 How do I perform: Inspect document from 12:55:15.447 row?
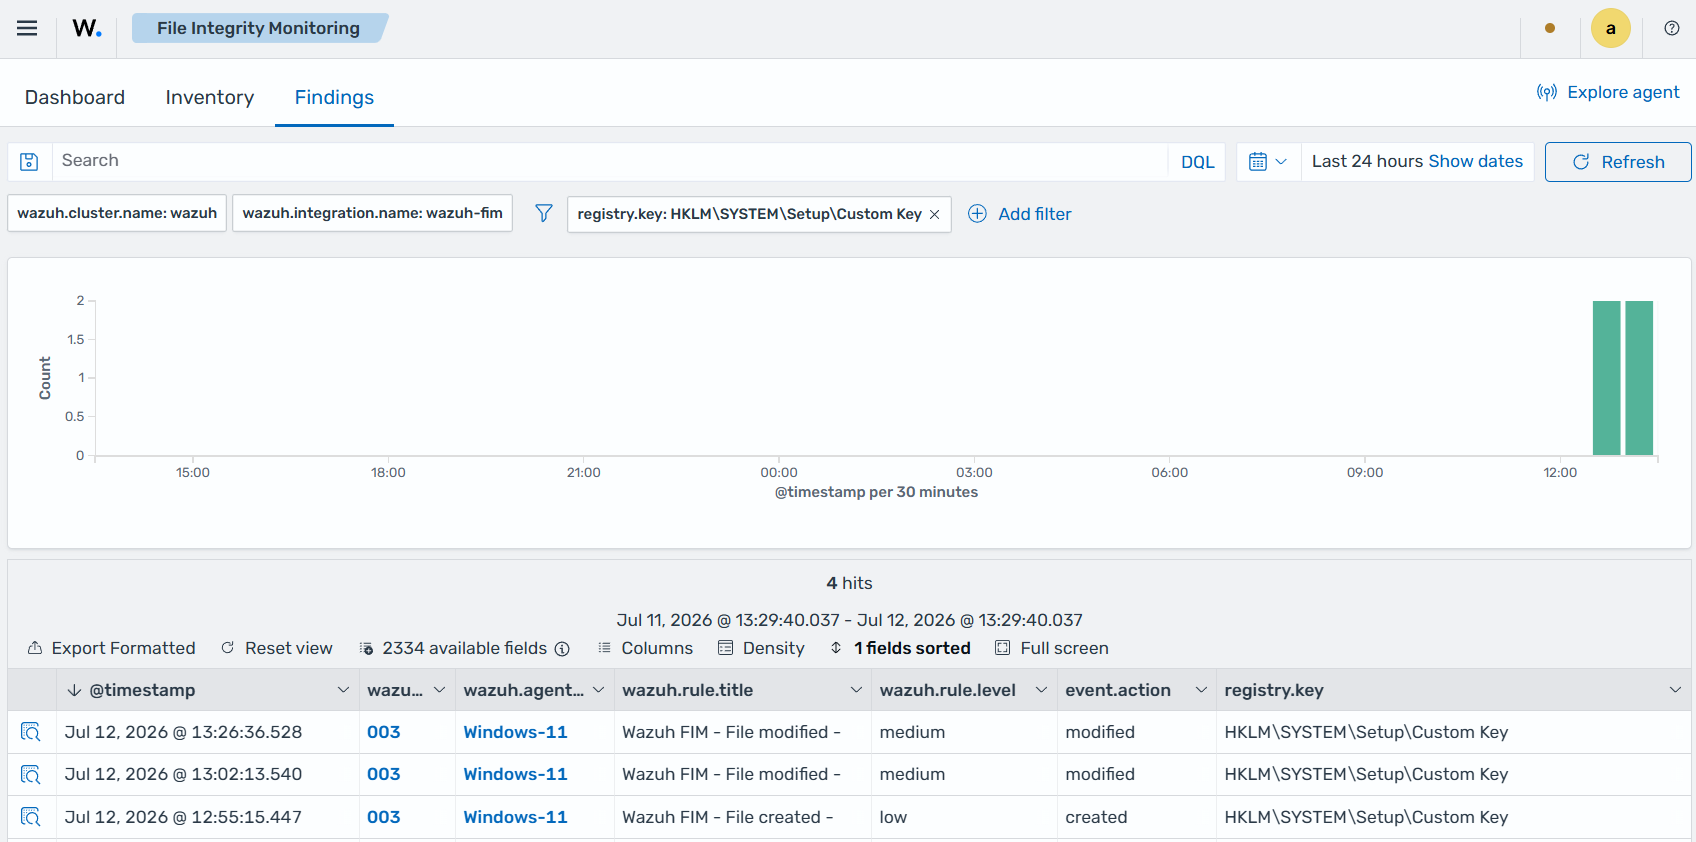click(x=31, y=817)
